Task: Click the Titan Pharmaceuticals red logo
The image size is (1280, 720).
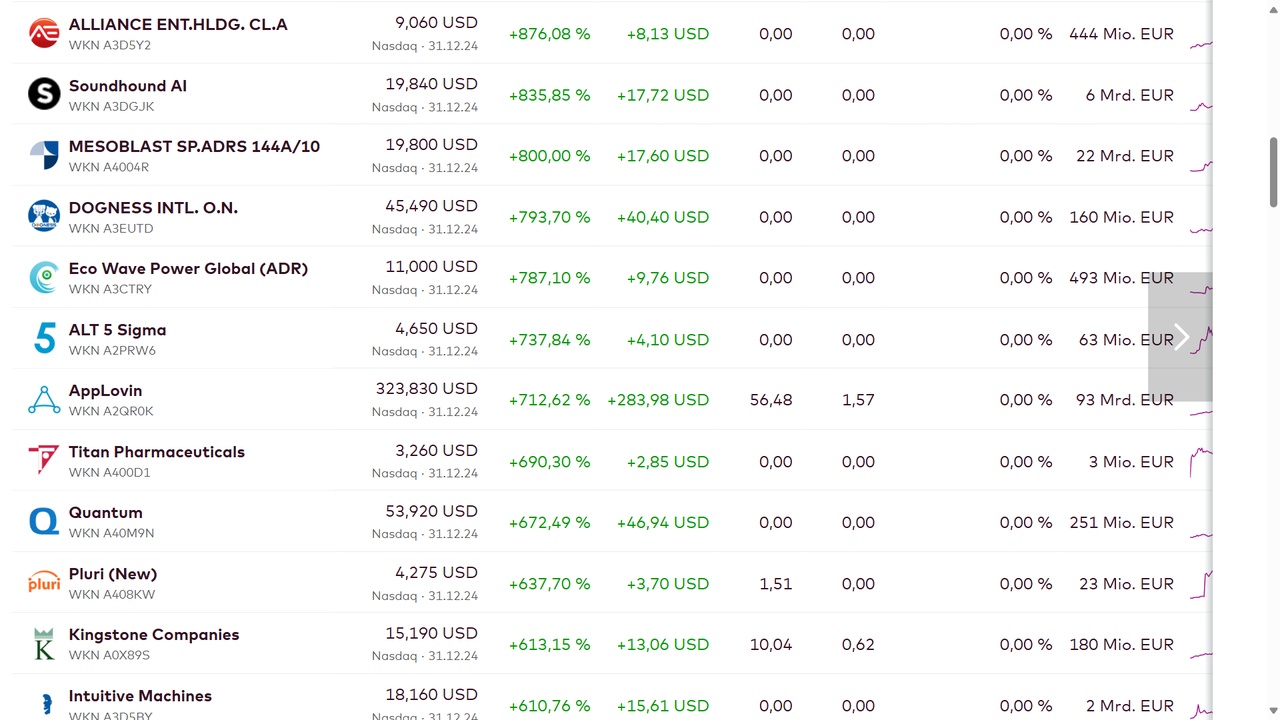Action: coord(44,461)
